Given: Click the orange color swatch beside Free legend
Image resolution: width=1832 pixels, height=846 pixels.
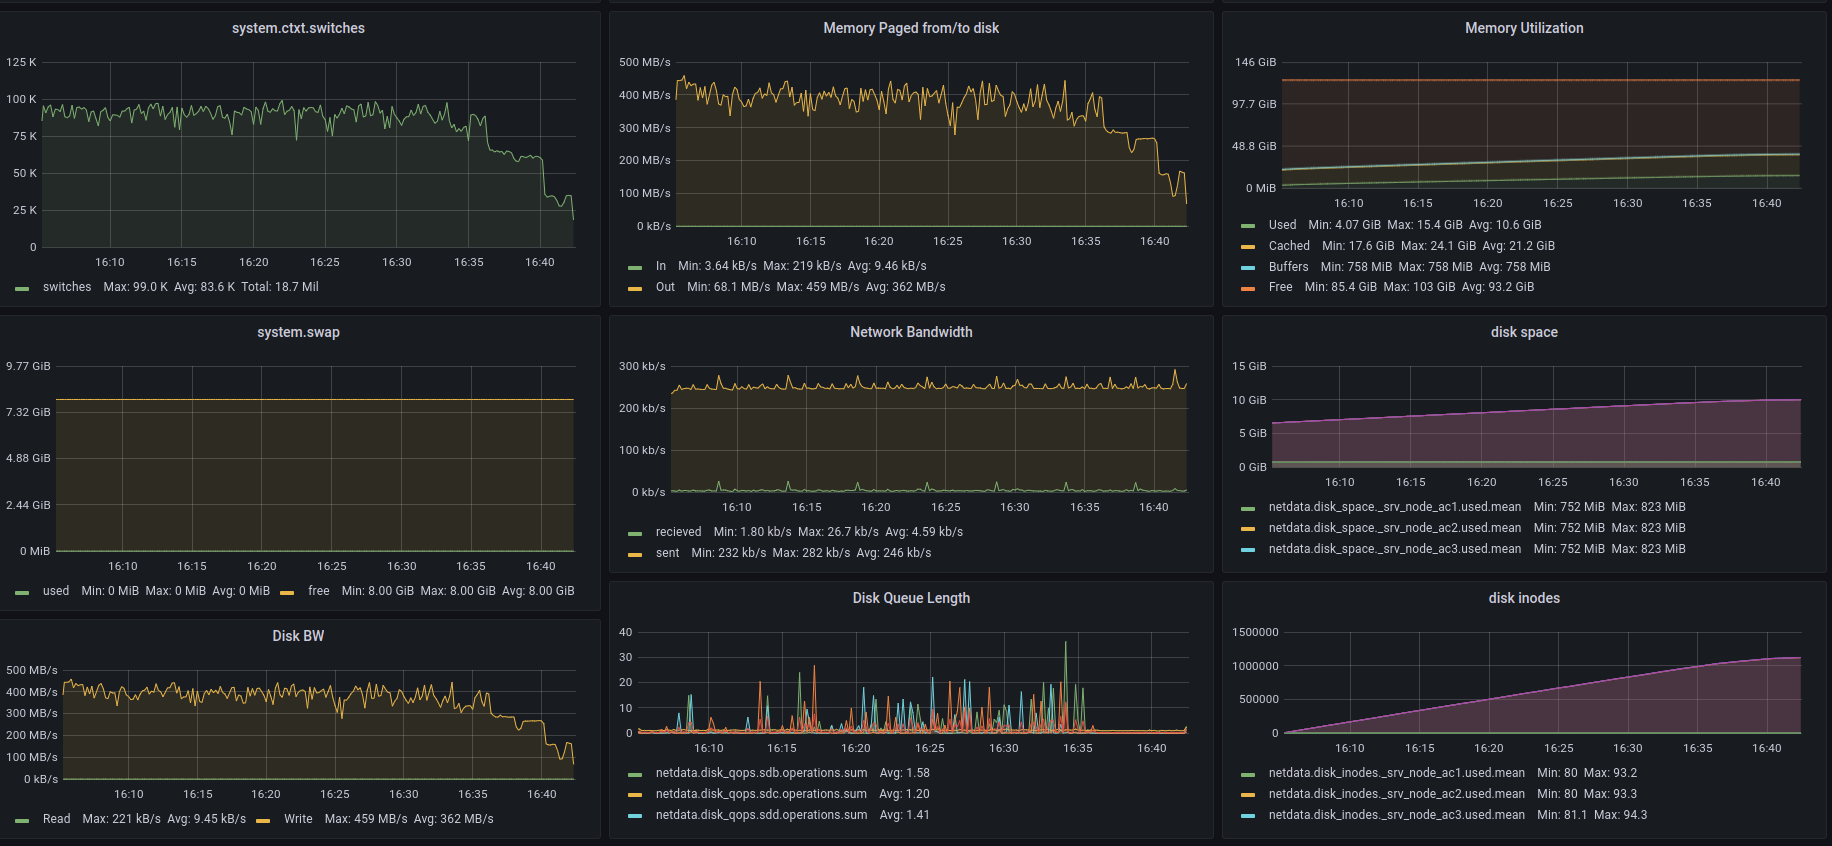Looking at the screenshot, I should click(x=1248, y=288).
